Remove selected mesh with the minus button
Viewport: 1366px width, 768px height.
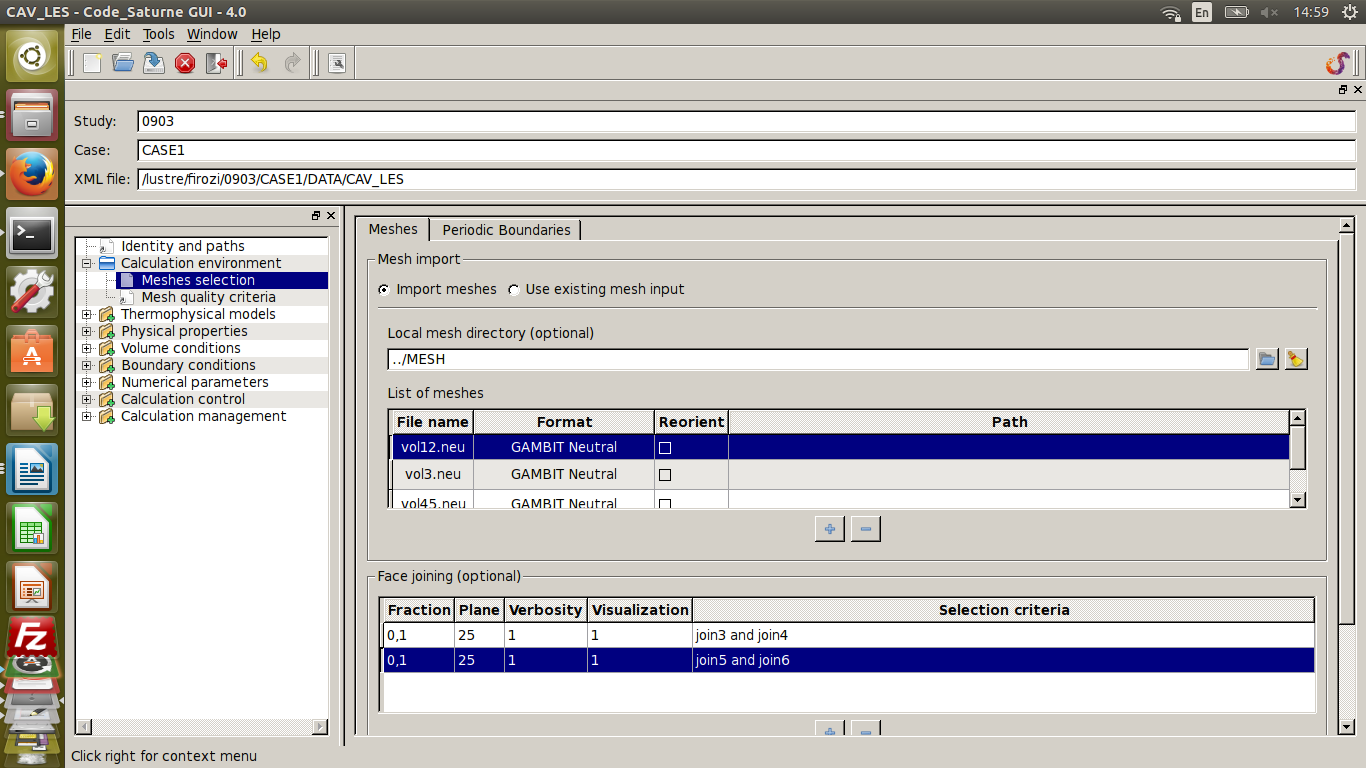(x=865, y=529)
